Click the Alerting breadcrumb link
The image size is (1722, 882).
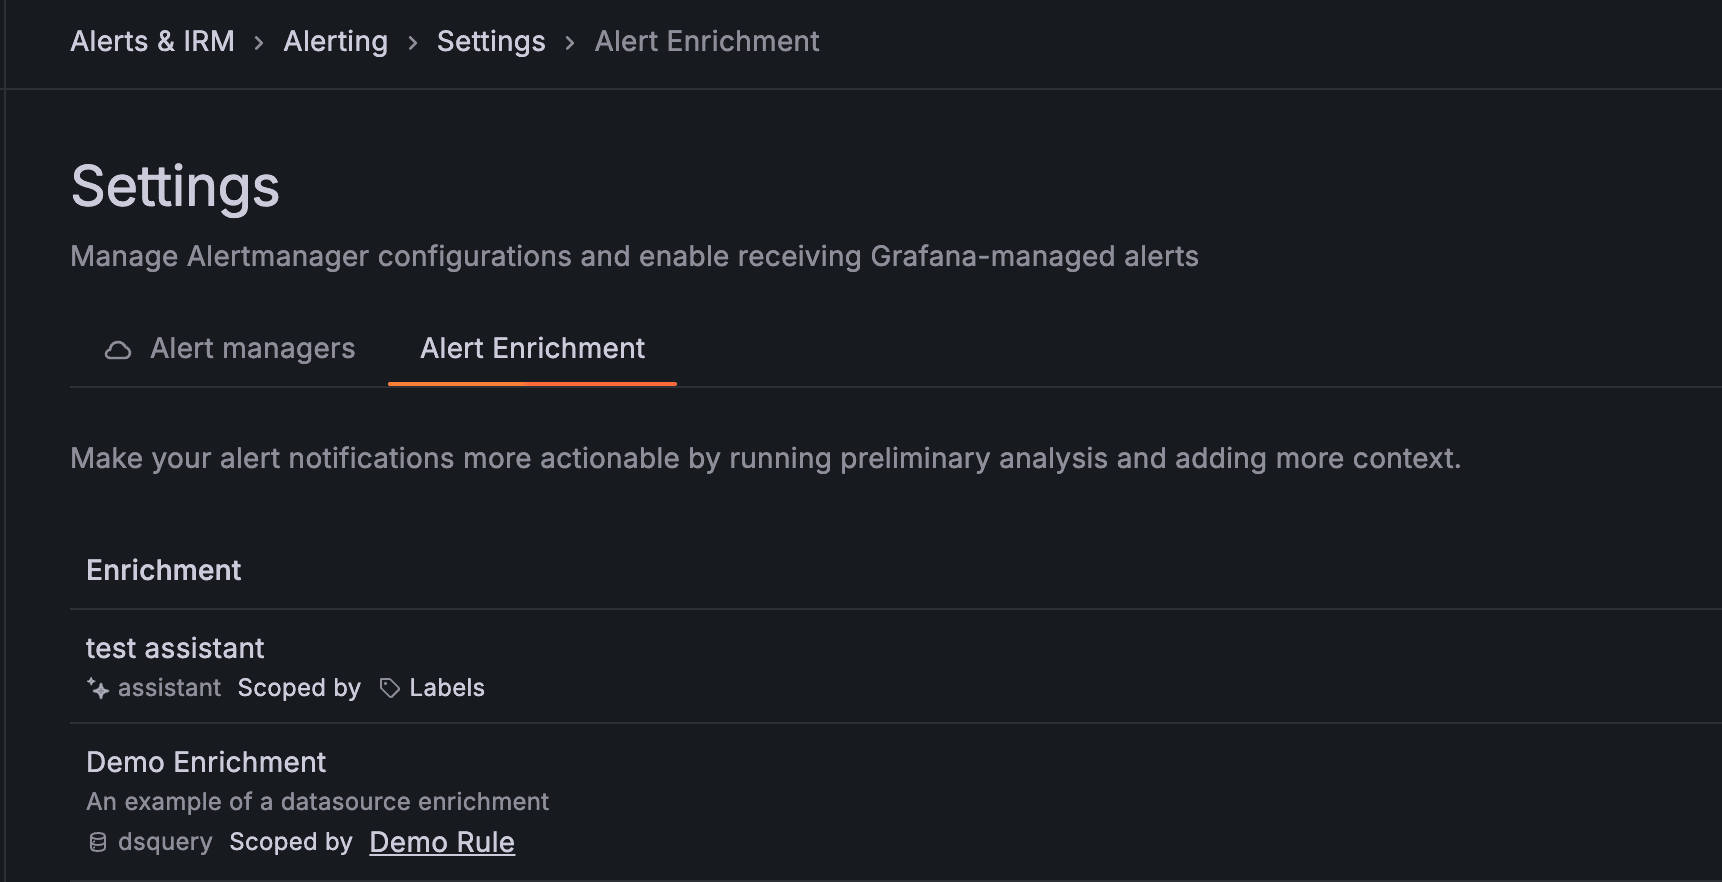tap(335, 41)
